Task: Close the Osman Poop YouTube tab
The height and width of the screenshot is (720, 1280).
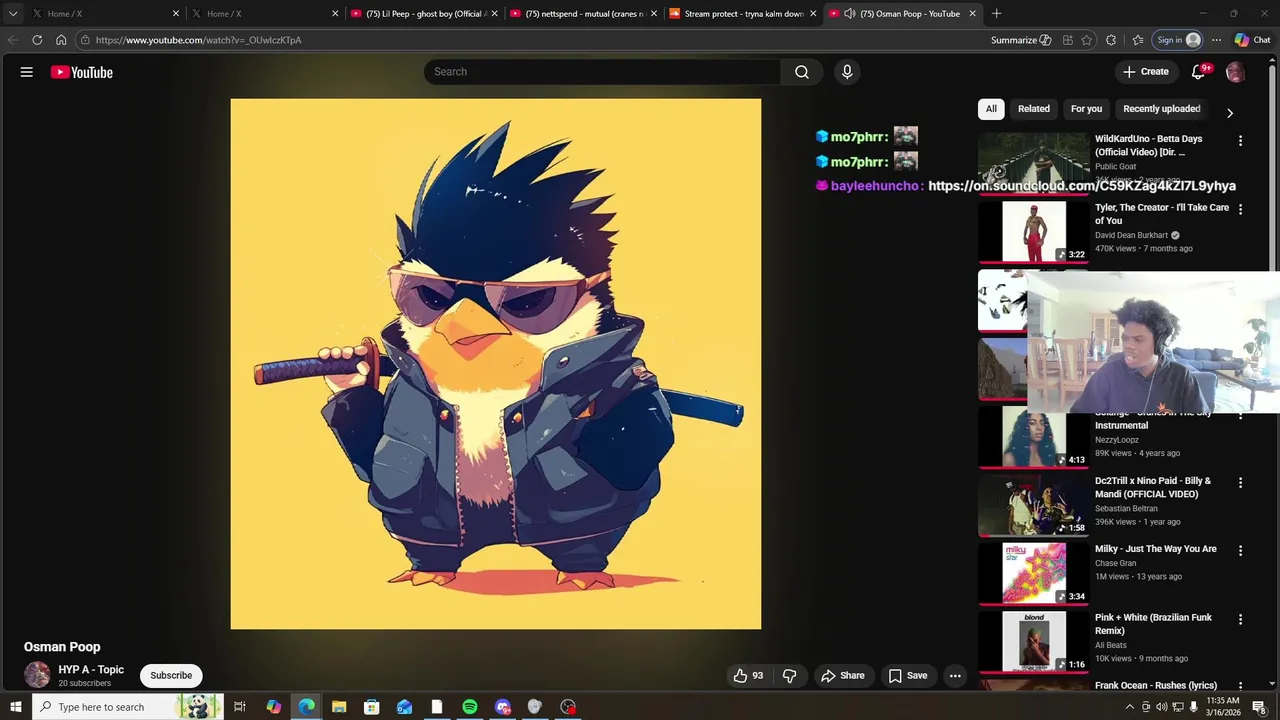Action: point(972,14)
